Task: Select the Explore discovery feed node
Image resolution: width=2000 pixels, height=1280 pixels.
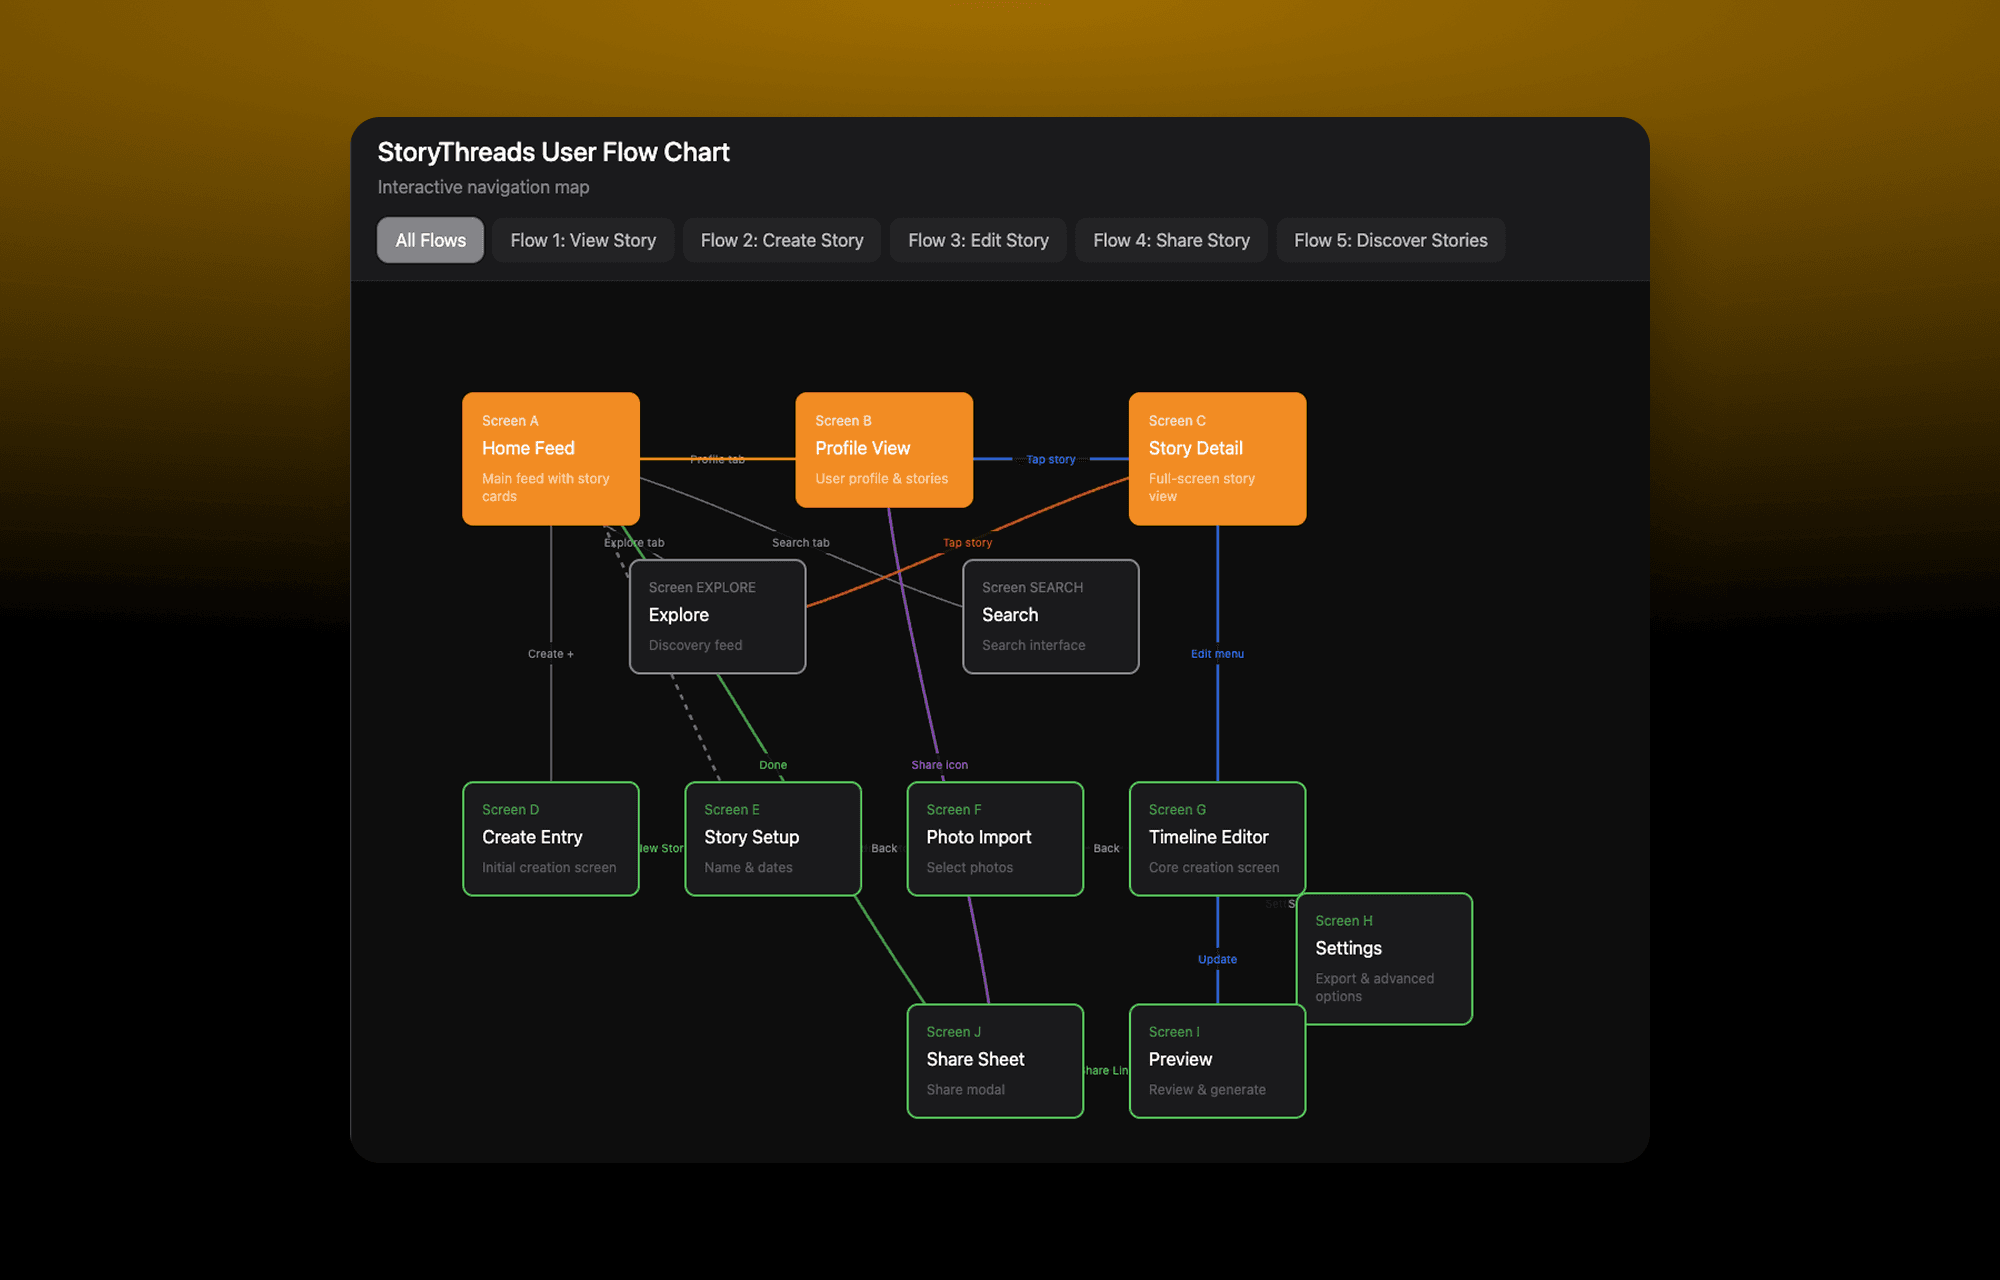Action: tap(717, 616)
